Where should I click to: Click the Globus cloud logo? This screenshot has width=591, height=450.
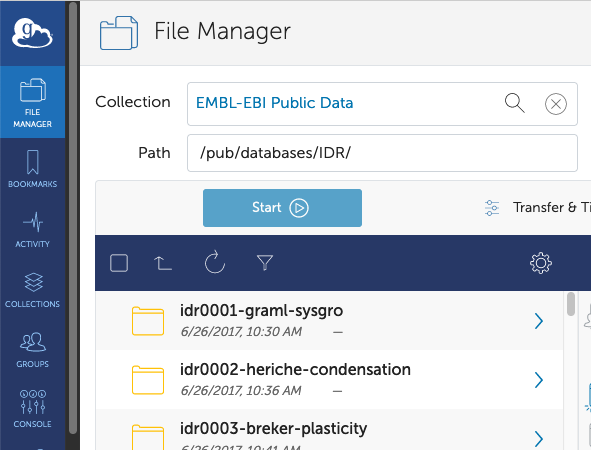[32, 33]
